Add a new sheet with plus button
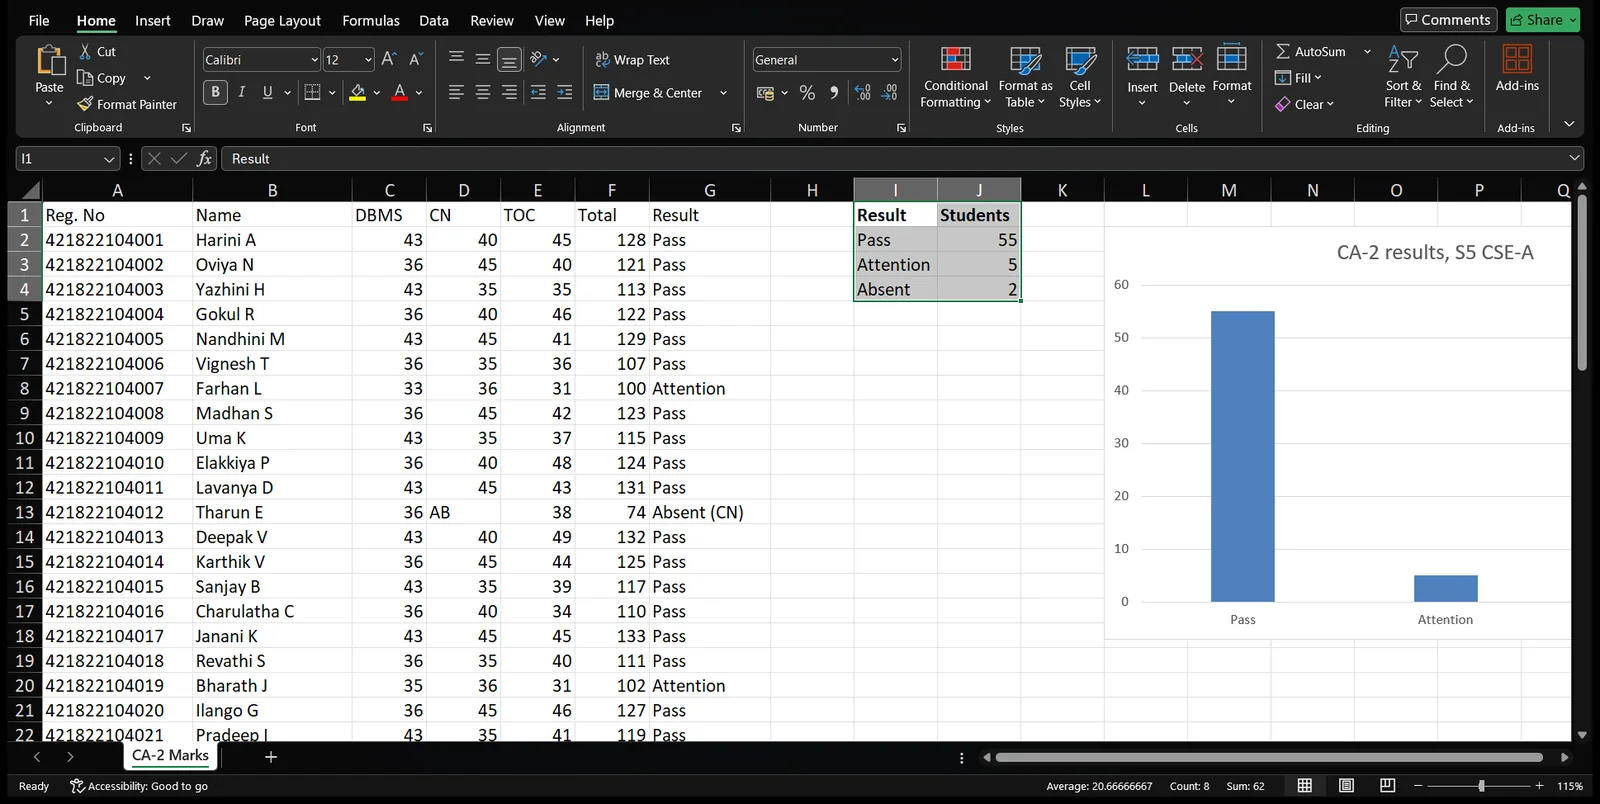The image size is (1600, 804). 271,757
